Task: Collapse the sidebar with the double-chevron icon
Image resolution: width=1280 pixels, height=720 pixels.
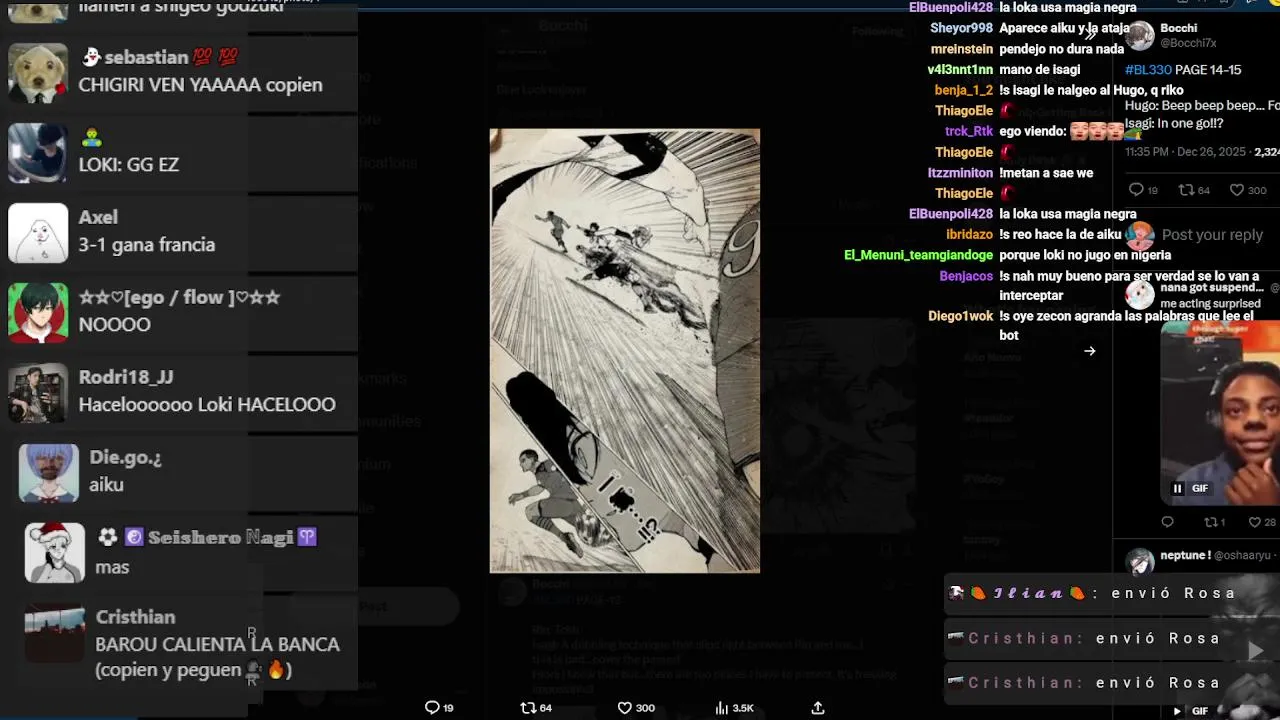Action: (x=1090, y=33)
